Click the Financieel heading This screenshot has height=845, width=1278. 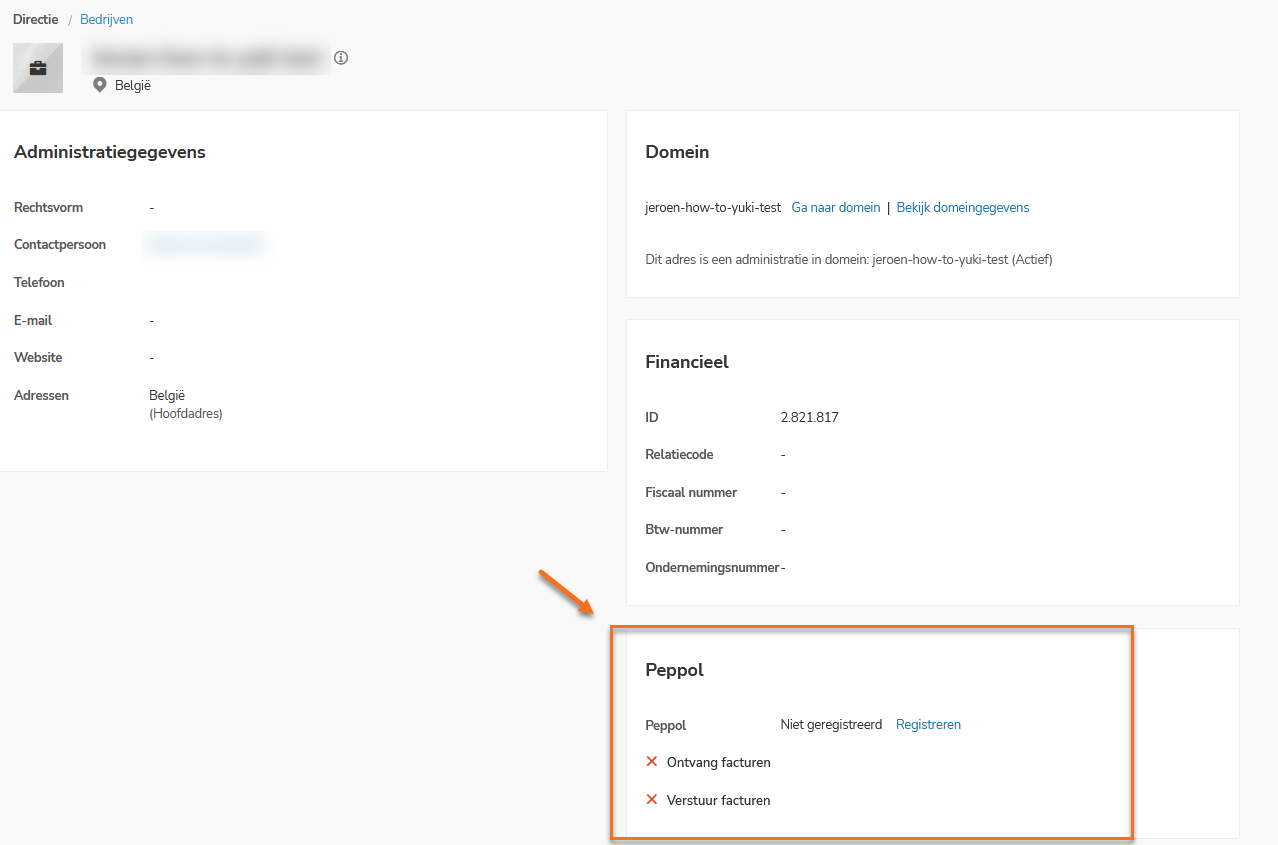[687, 362]
